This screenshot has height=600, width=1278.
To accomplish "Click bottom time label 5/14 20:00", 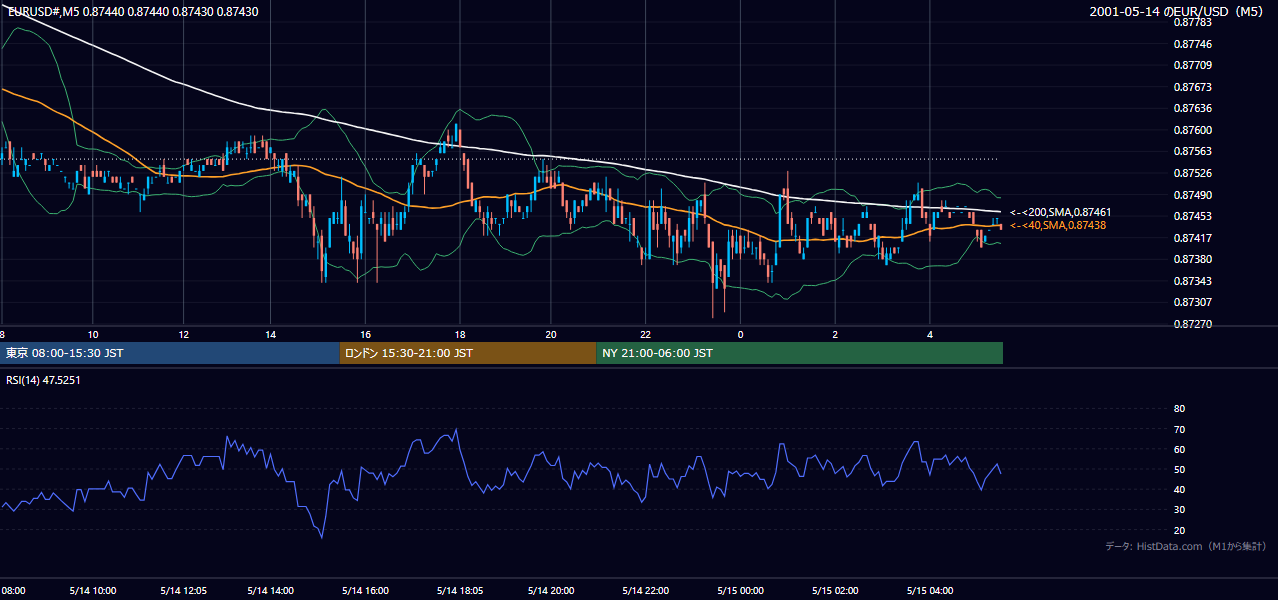I will click(x=551, y=590).
